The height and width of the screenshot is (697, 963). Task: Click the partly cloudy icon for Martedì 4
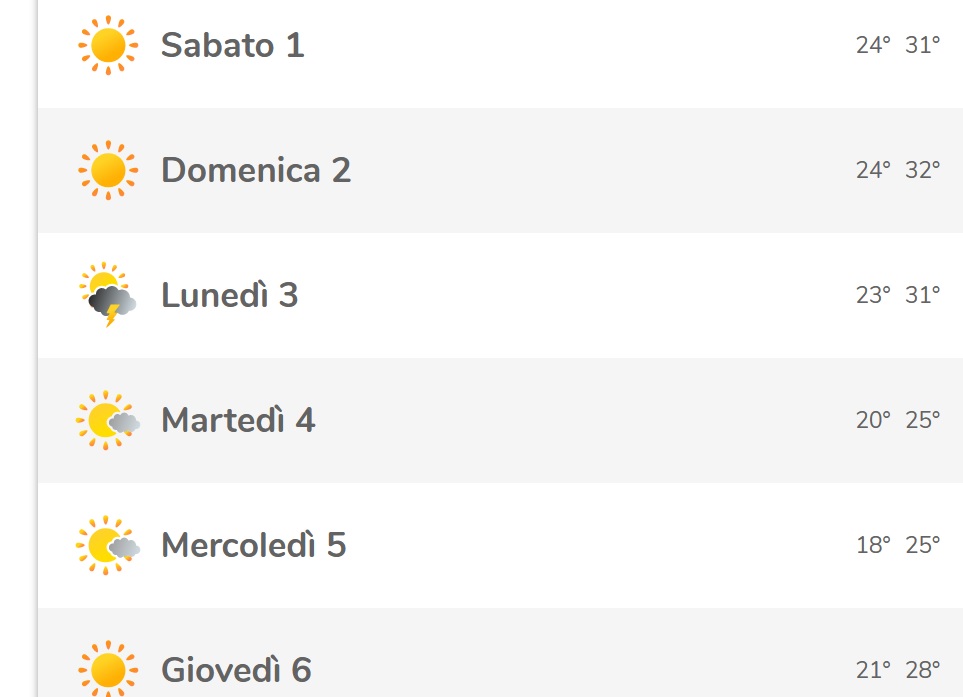pyautogui.click(x=107, y=421)
